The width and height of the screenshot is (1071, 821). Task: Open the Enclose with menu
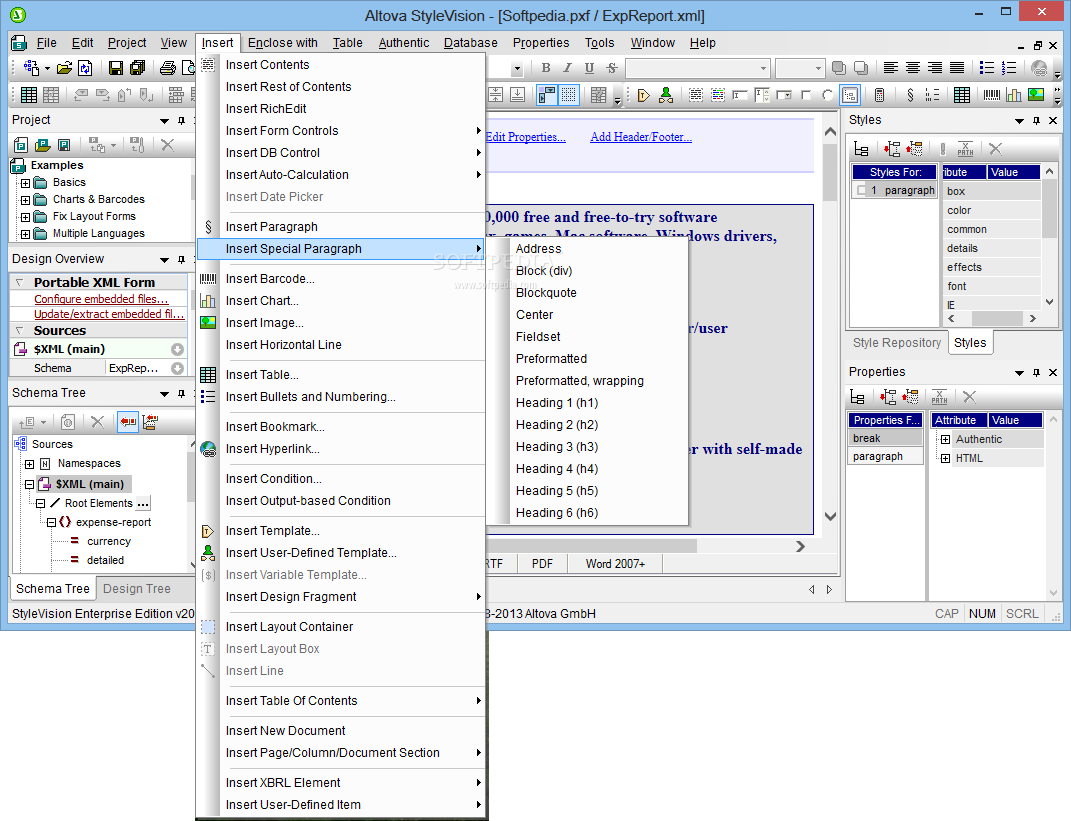(x=282, y=43)
